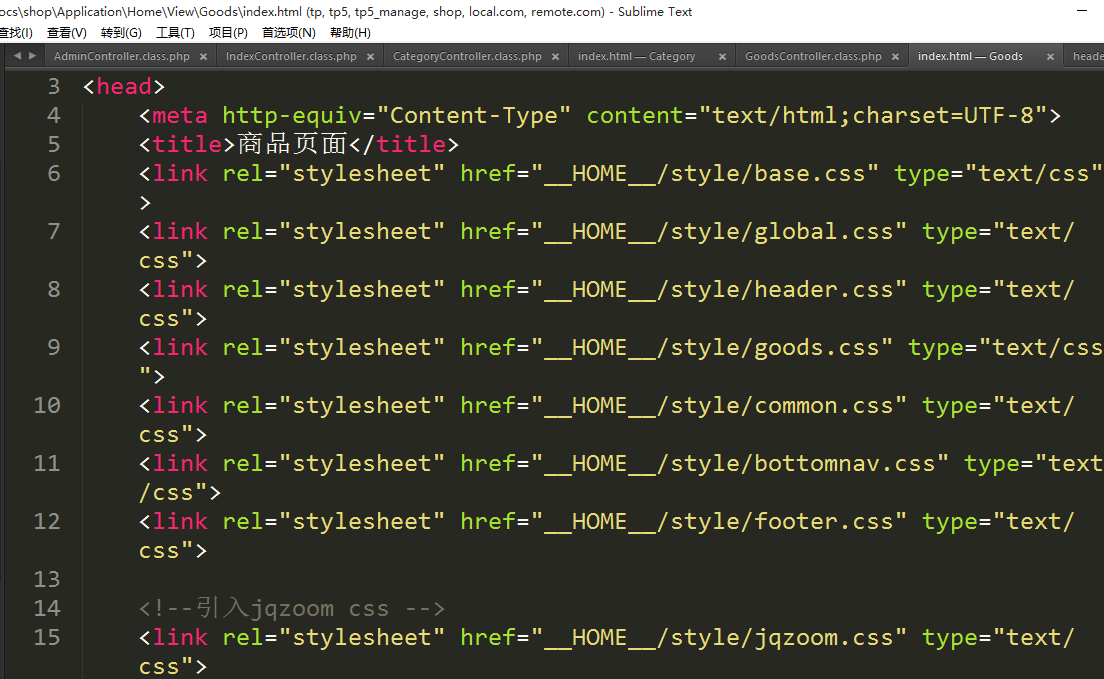Close the CategoryController.class.php tab
Image resolution: width=1104 pixels, height=679 pixels.
click(555, 57)
